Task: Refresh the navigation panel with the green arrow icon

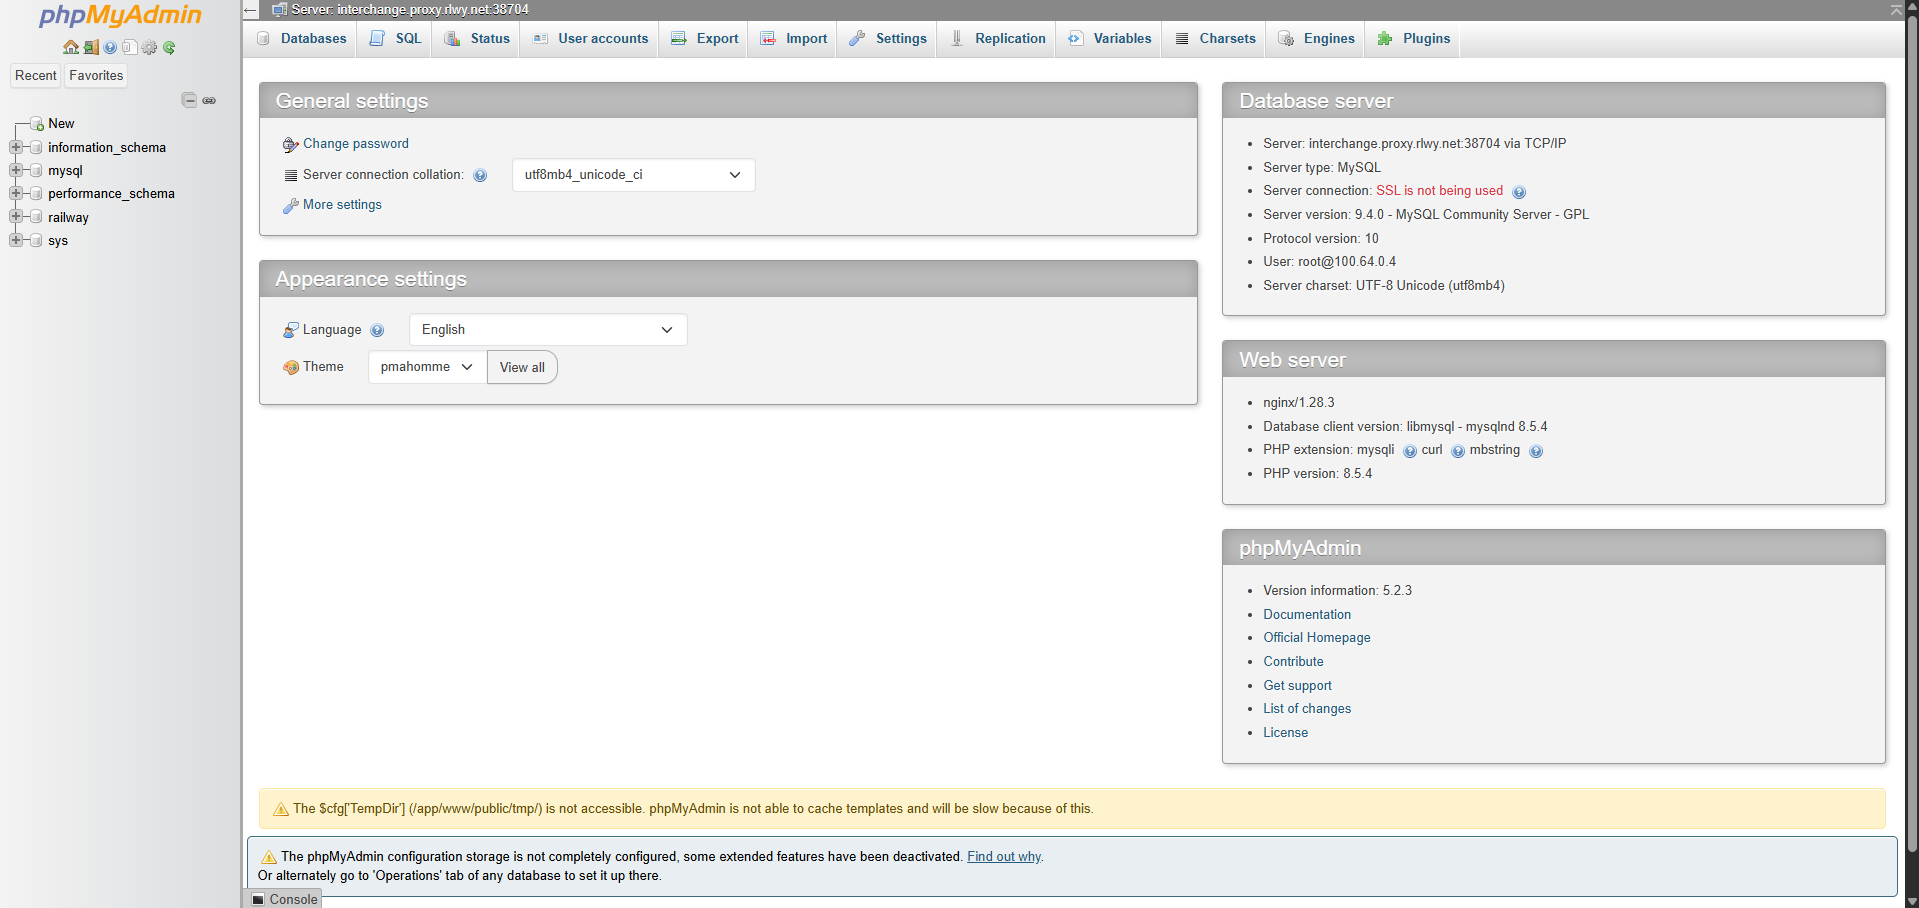Action: coord(169,47)
